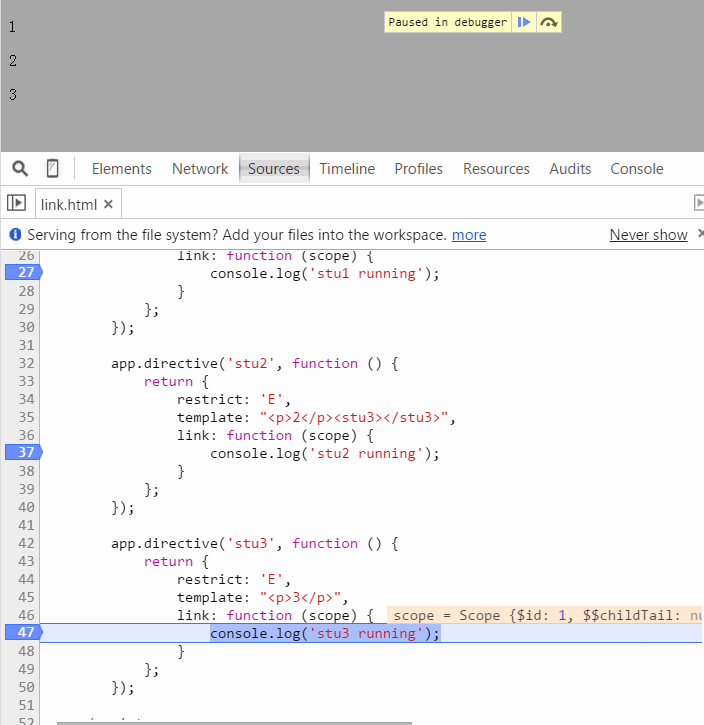The image size is (704, 725).
Task: Click the page paragraph showing '3'
Action: point(12,95)
